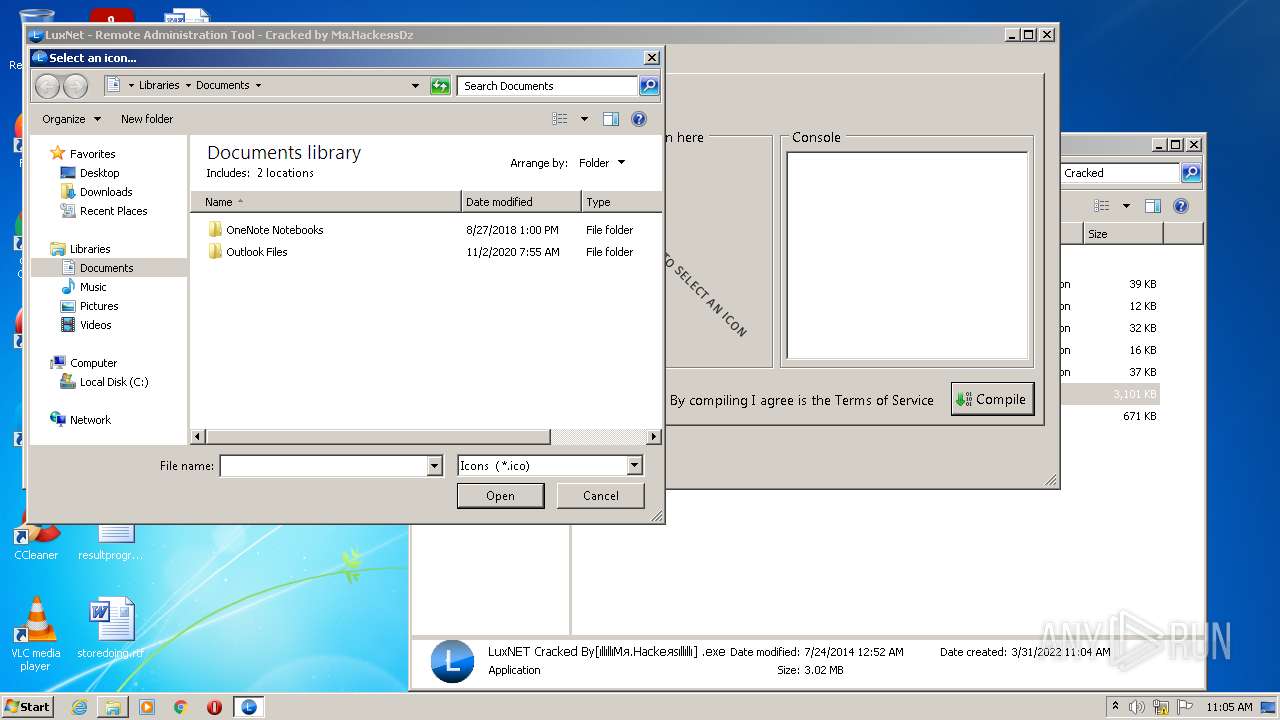Select Recent Places under Favorites

[113, 211]
